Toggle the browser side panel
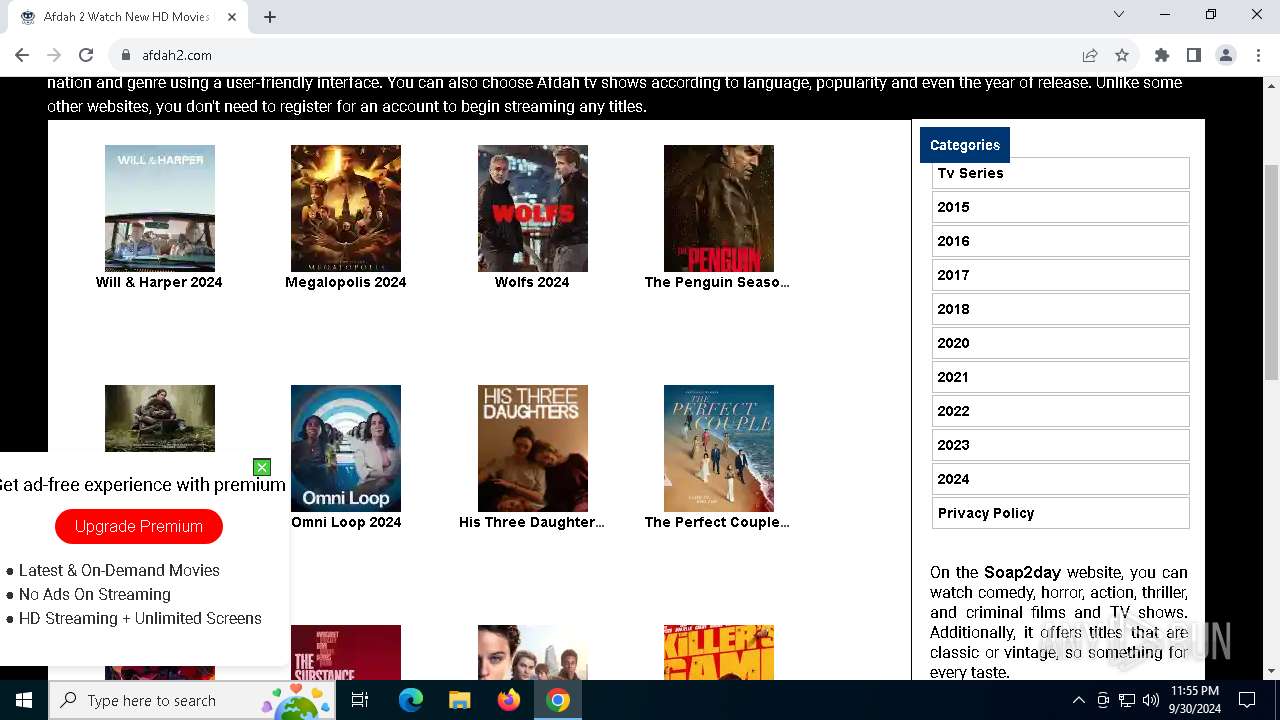 [x=1194, y=55]
